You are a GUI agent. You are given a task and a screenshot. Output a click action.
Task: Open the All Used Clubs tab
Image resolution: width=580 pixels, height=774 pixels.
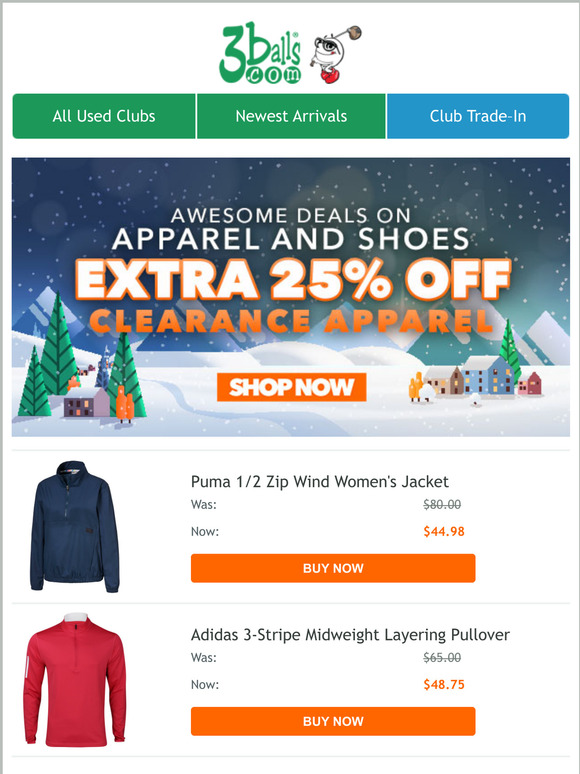point(104,116)
